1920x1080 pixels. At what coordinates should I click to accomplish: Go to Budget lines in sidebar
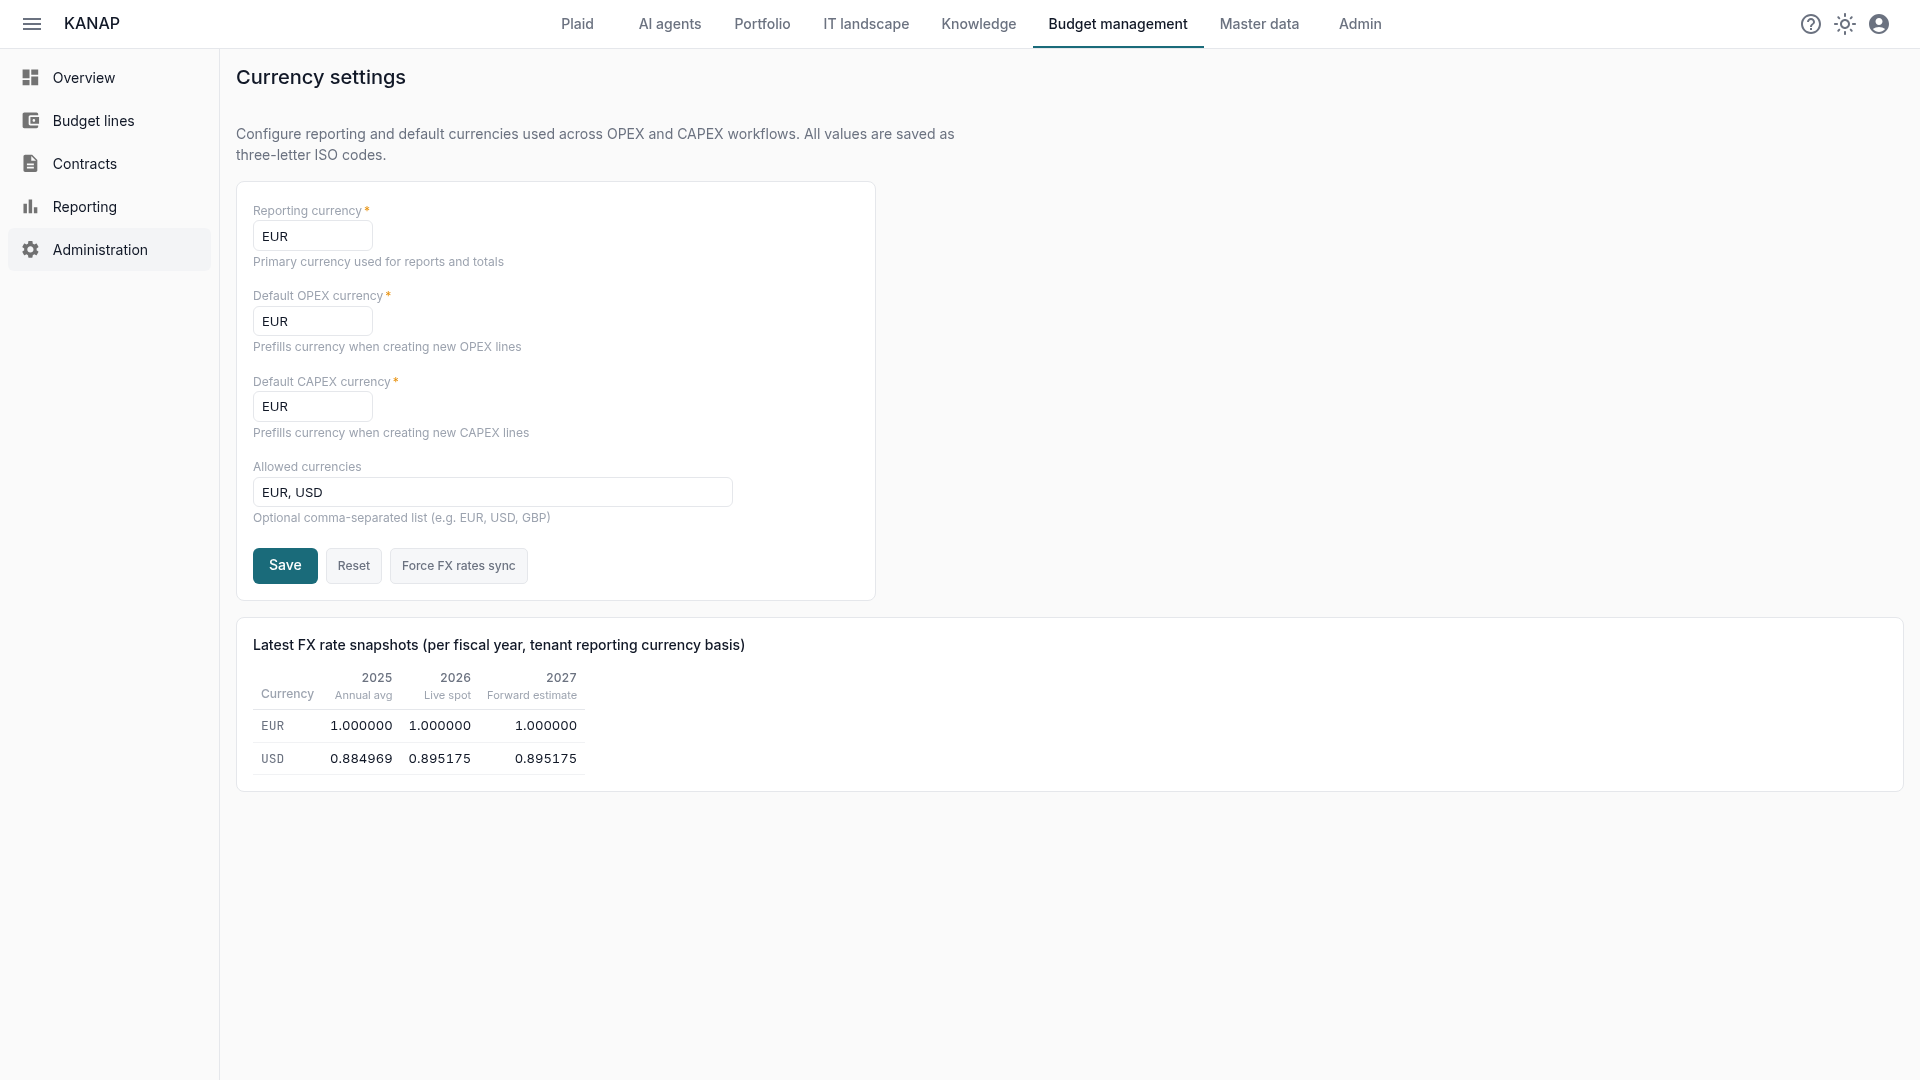coord(109,121)
